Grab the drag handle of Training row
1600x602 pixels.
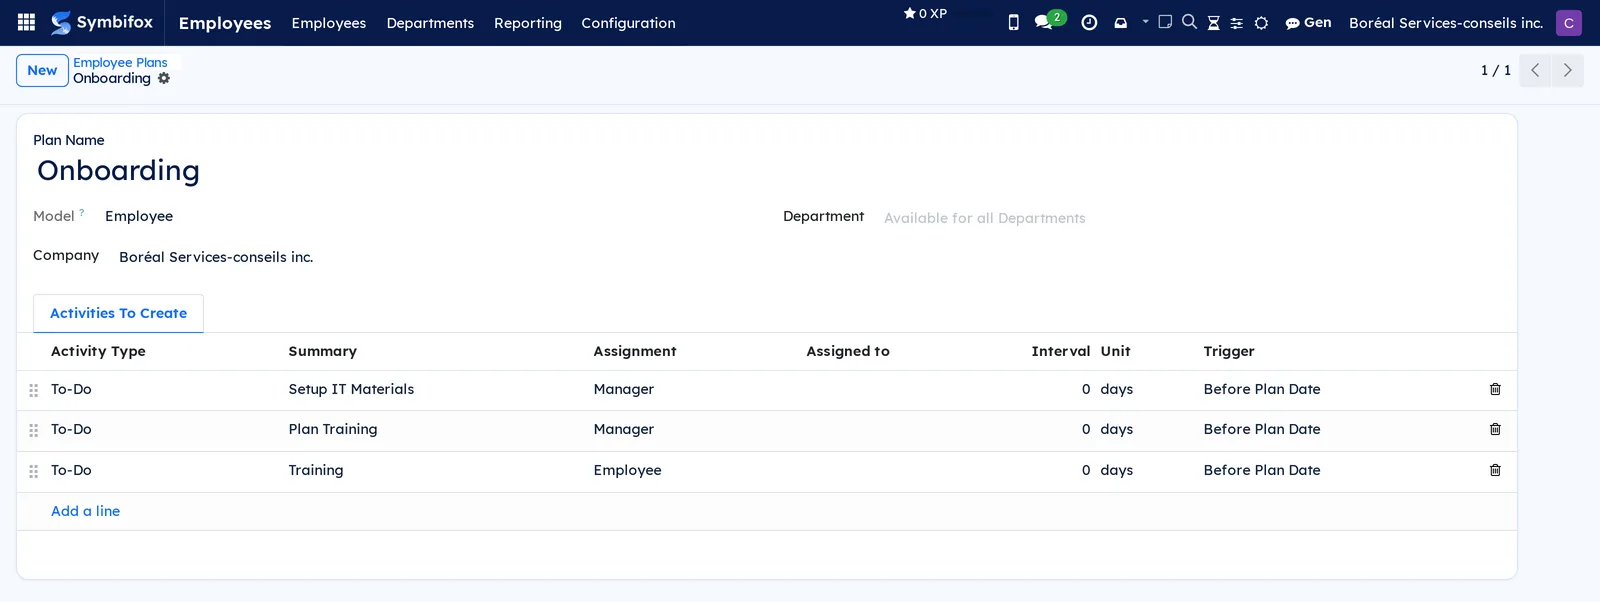pyautogui.click(x=33, y=471)
